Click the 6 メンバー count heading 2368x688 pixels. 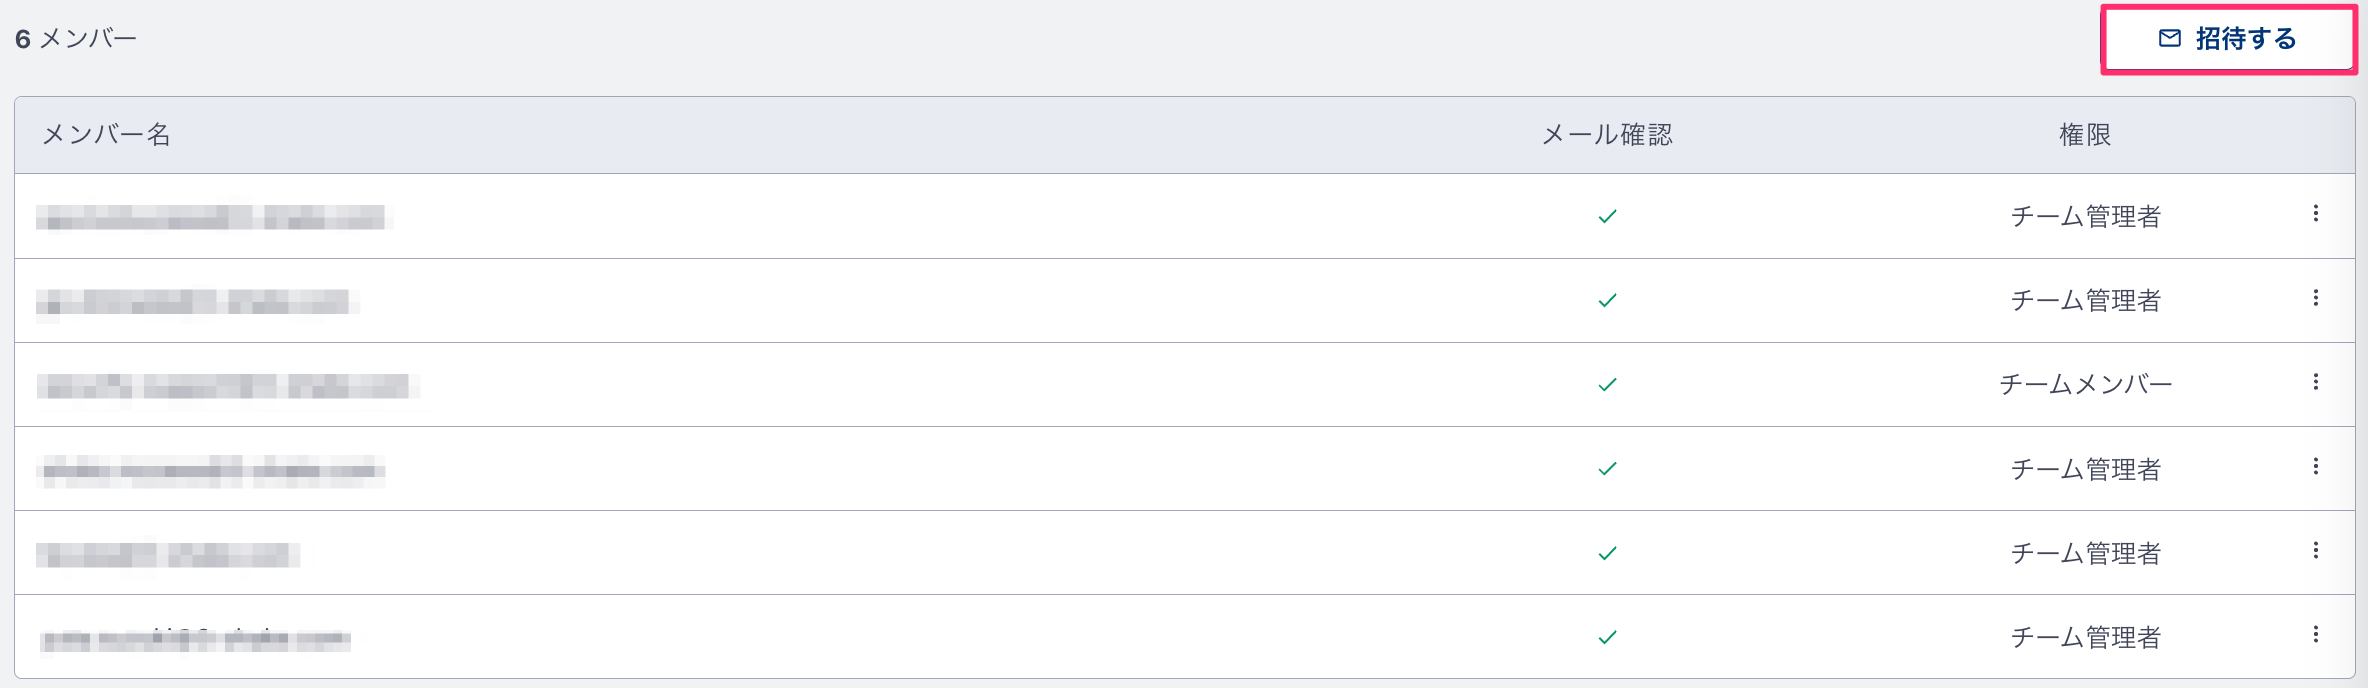[76, 39]
